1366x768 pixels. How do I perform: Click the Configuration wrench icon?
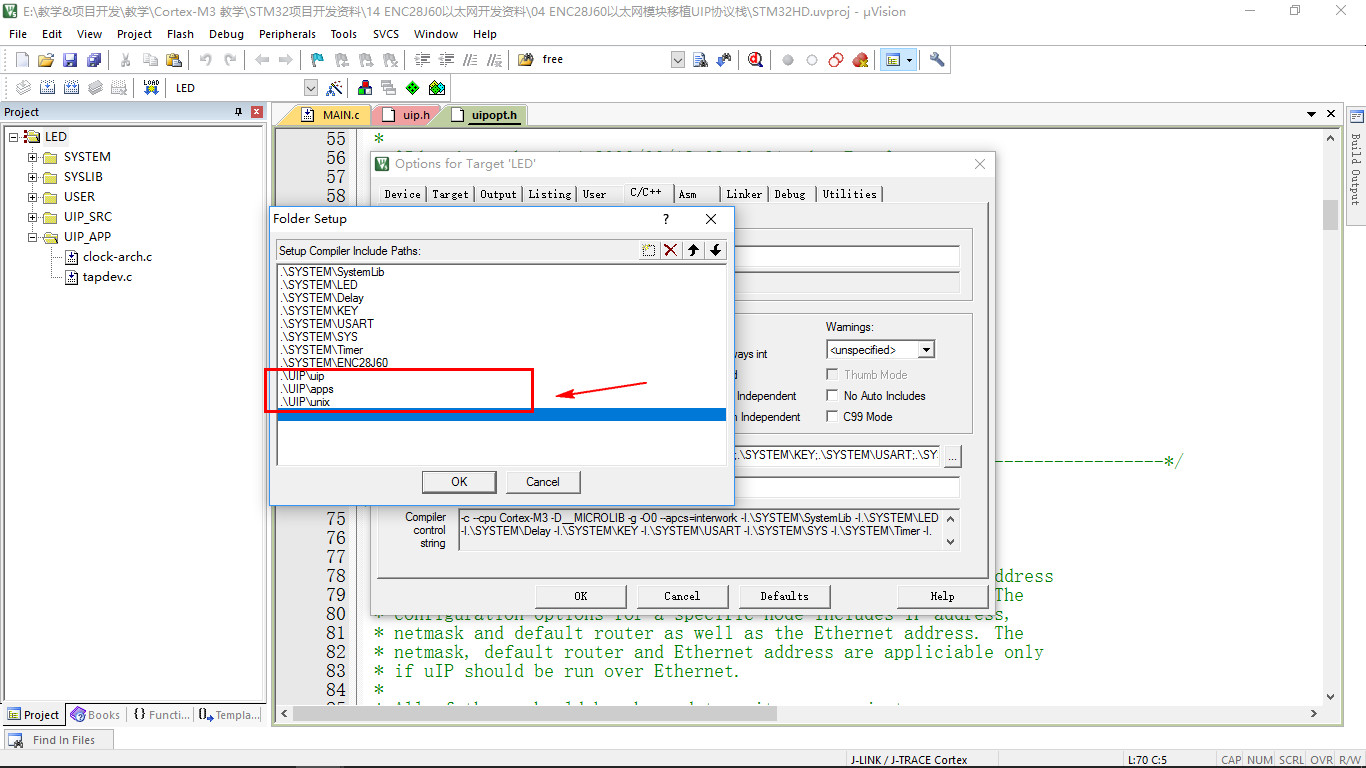click(937, 60)
